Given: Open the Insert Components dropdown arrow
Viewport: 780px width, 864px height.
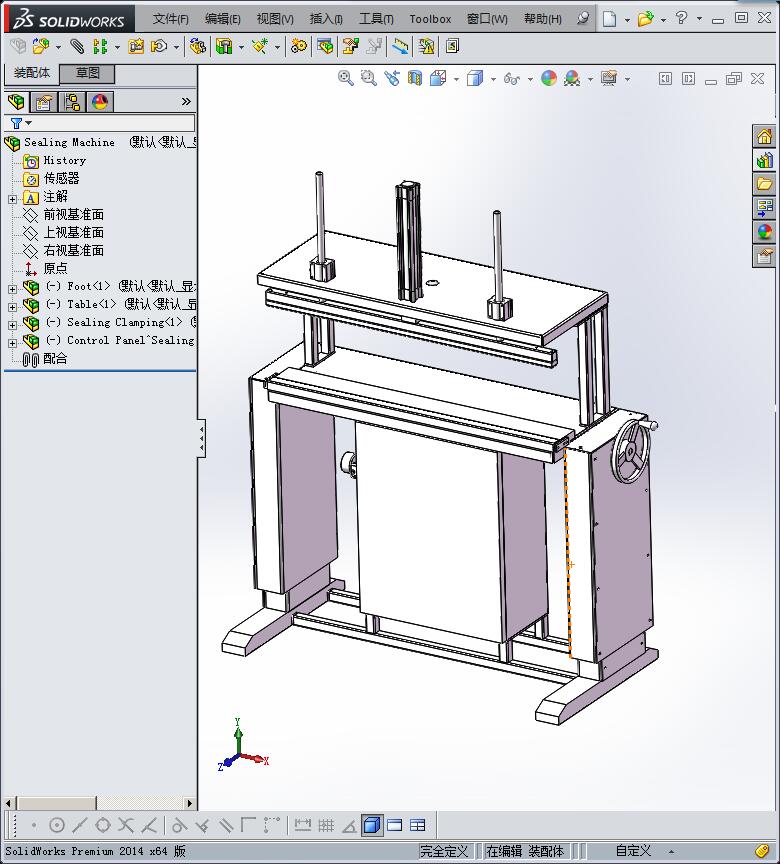Looking at the screenshot, I should [x=58, y=47].
